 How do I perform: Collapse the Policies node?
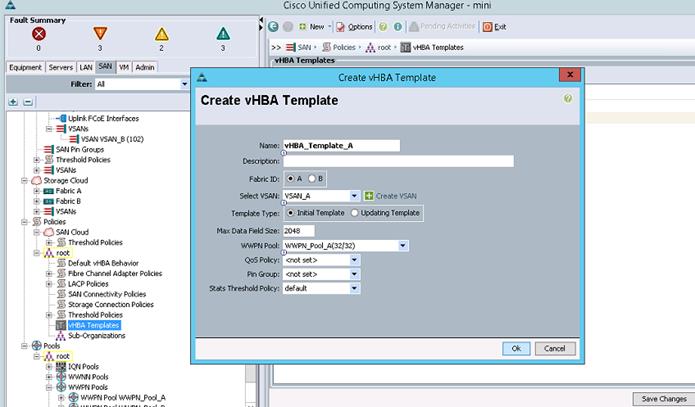click(25, 222)
